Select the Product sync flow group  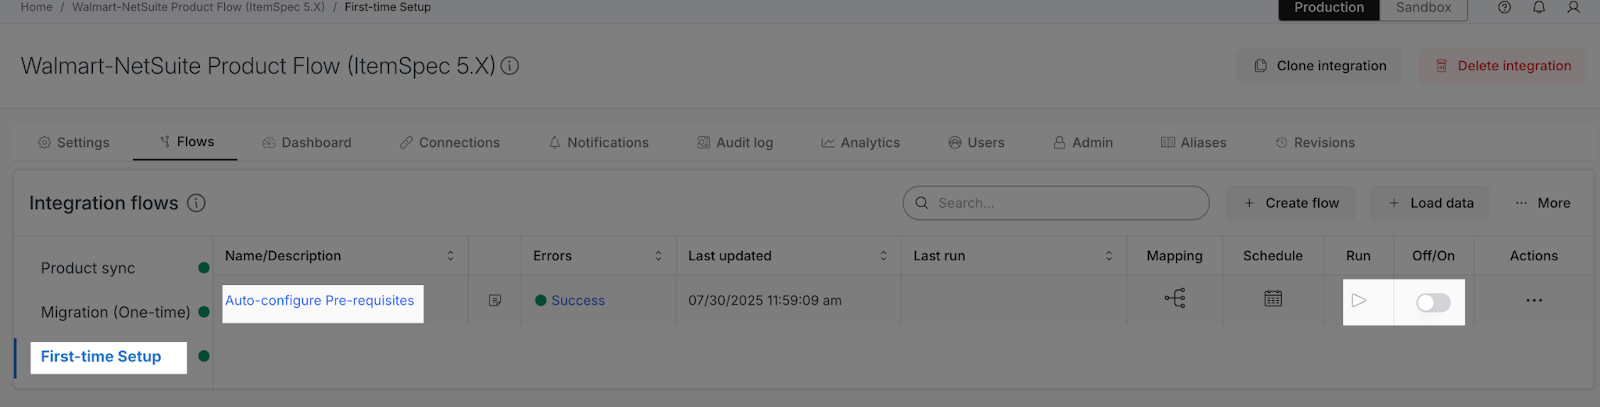tap(88, 268)
